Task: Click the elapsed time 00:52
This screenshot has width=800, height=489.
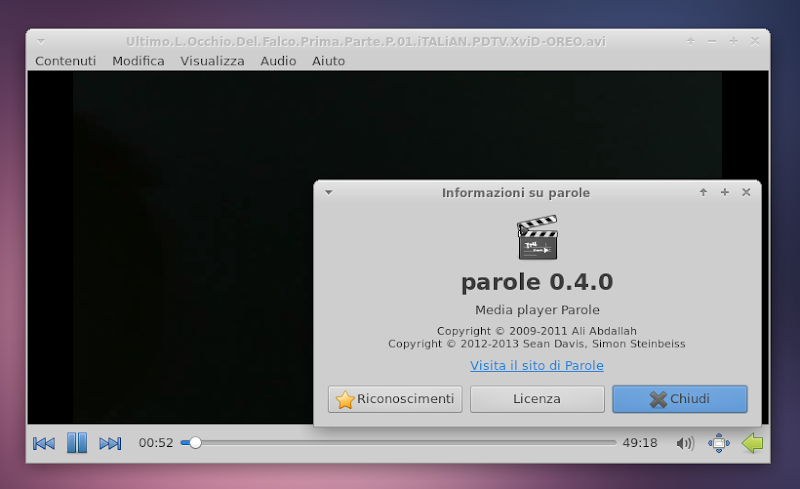Action: pyautogui.click(x=156, y=443)
